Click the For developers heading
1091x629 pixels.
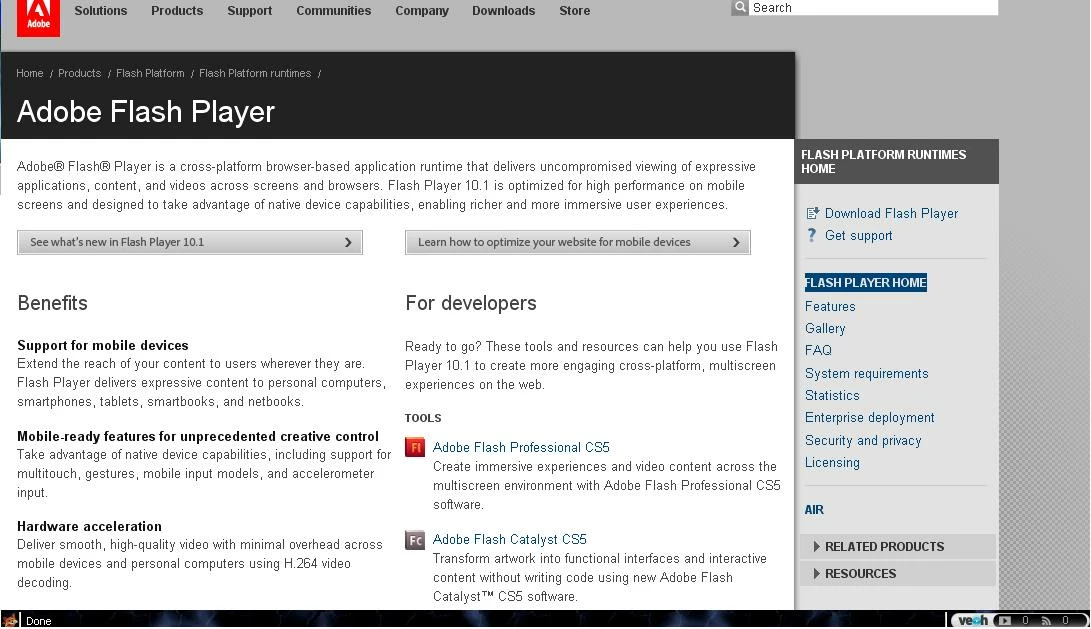click(471, 303)
